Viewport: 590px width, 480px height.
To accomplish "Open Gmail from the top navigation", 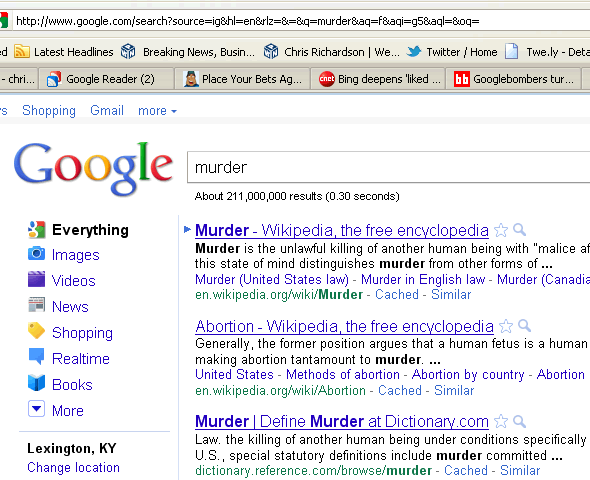I will click(107, 111).
